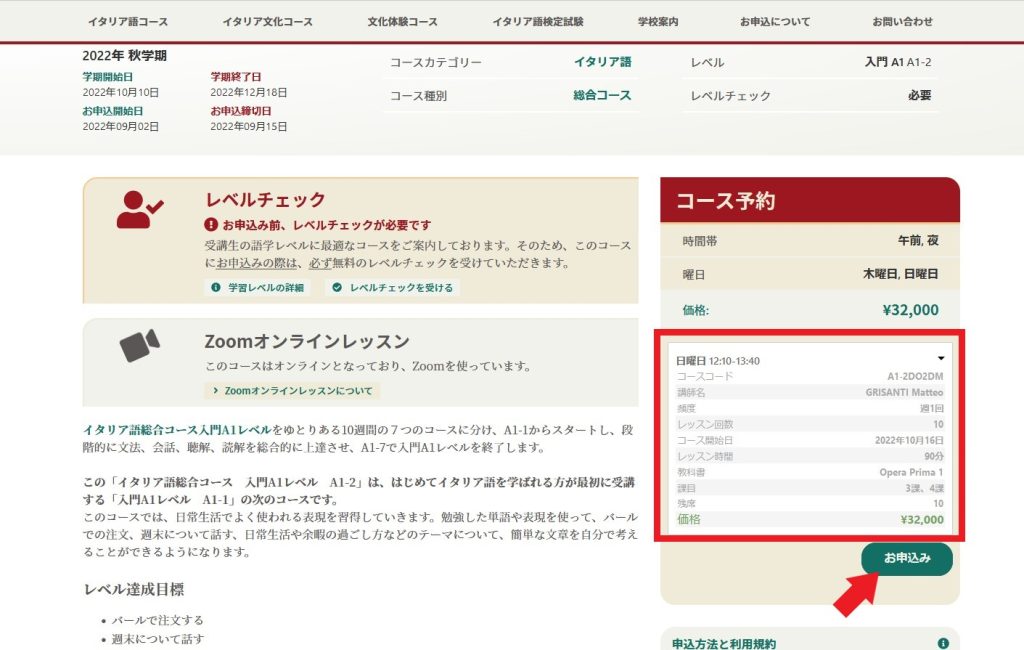Click the person-with-checkmark level check icon

139,209
